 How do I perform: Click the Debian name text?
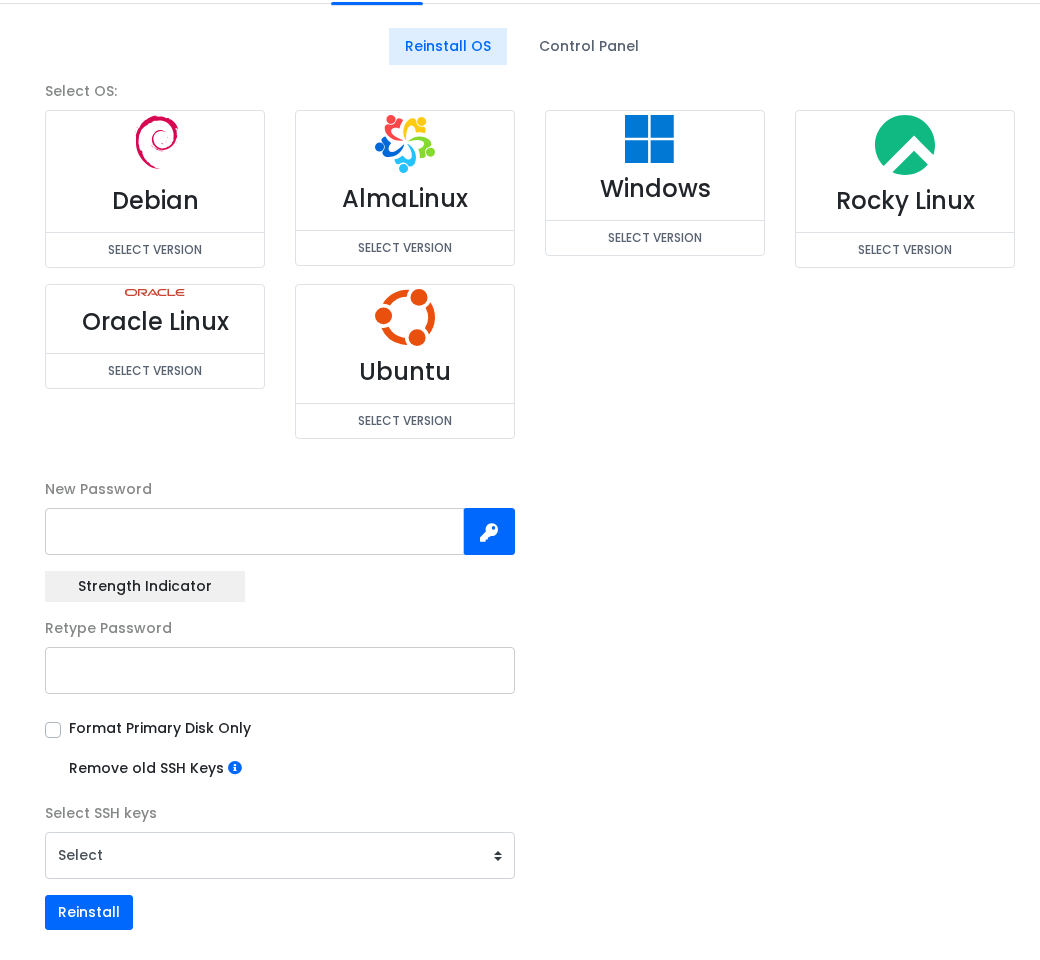155,201
